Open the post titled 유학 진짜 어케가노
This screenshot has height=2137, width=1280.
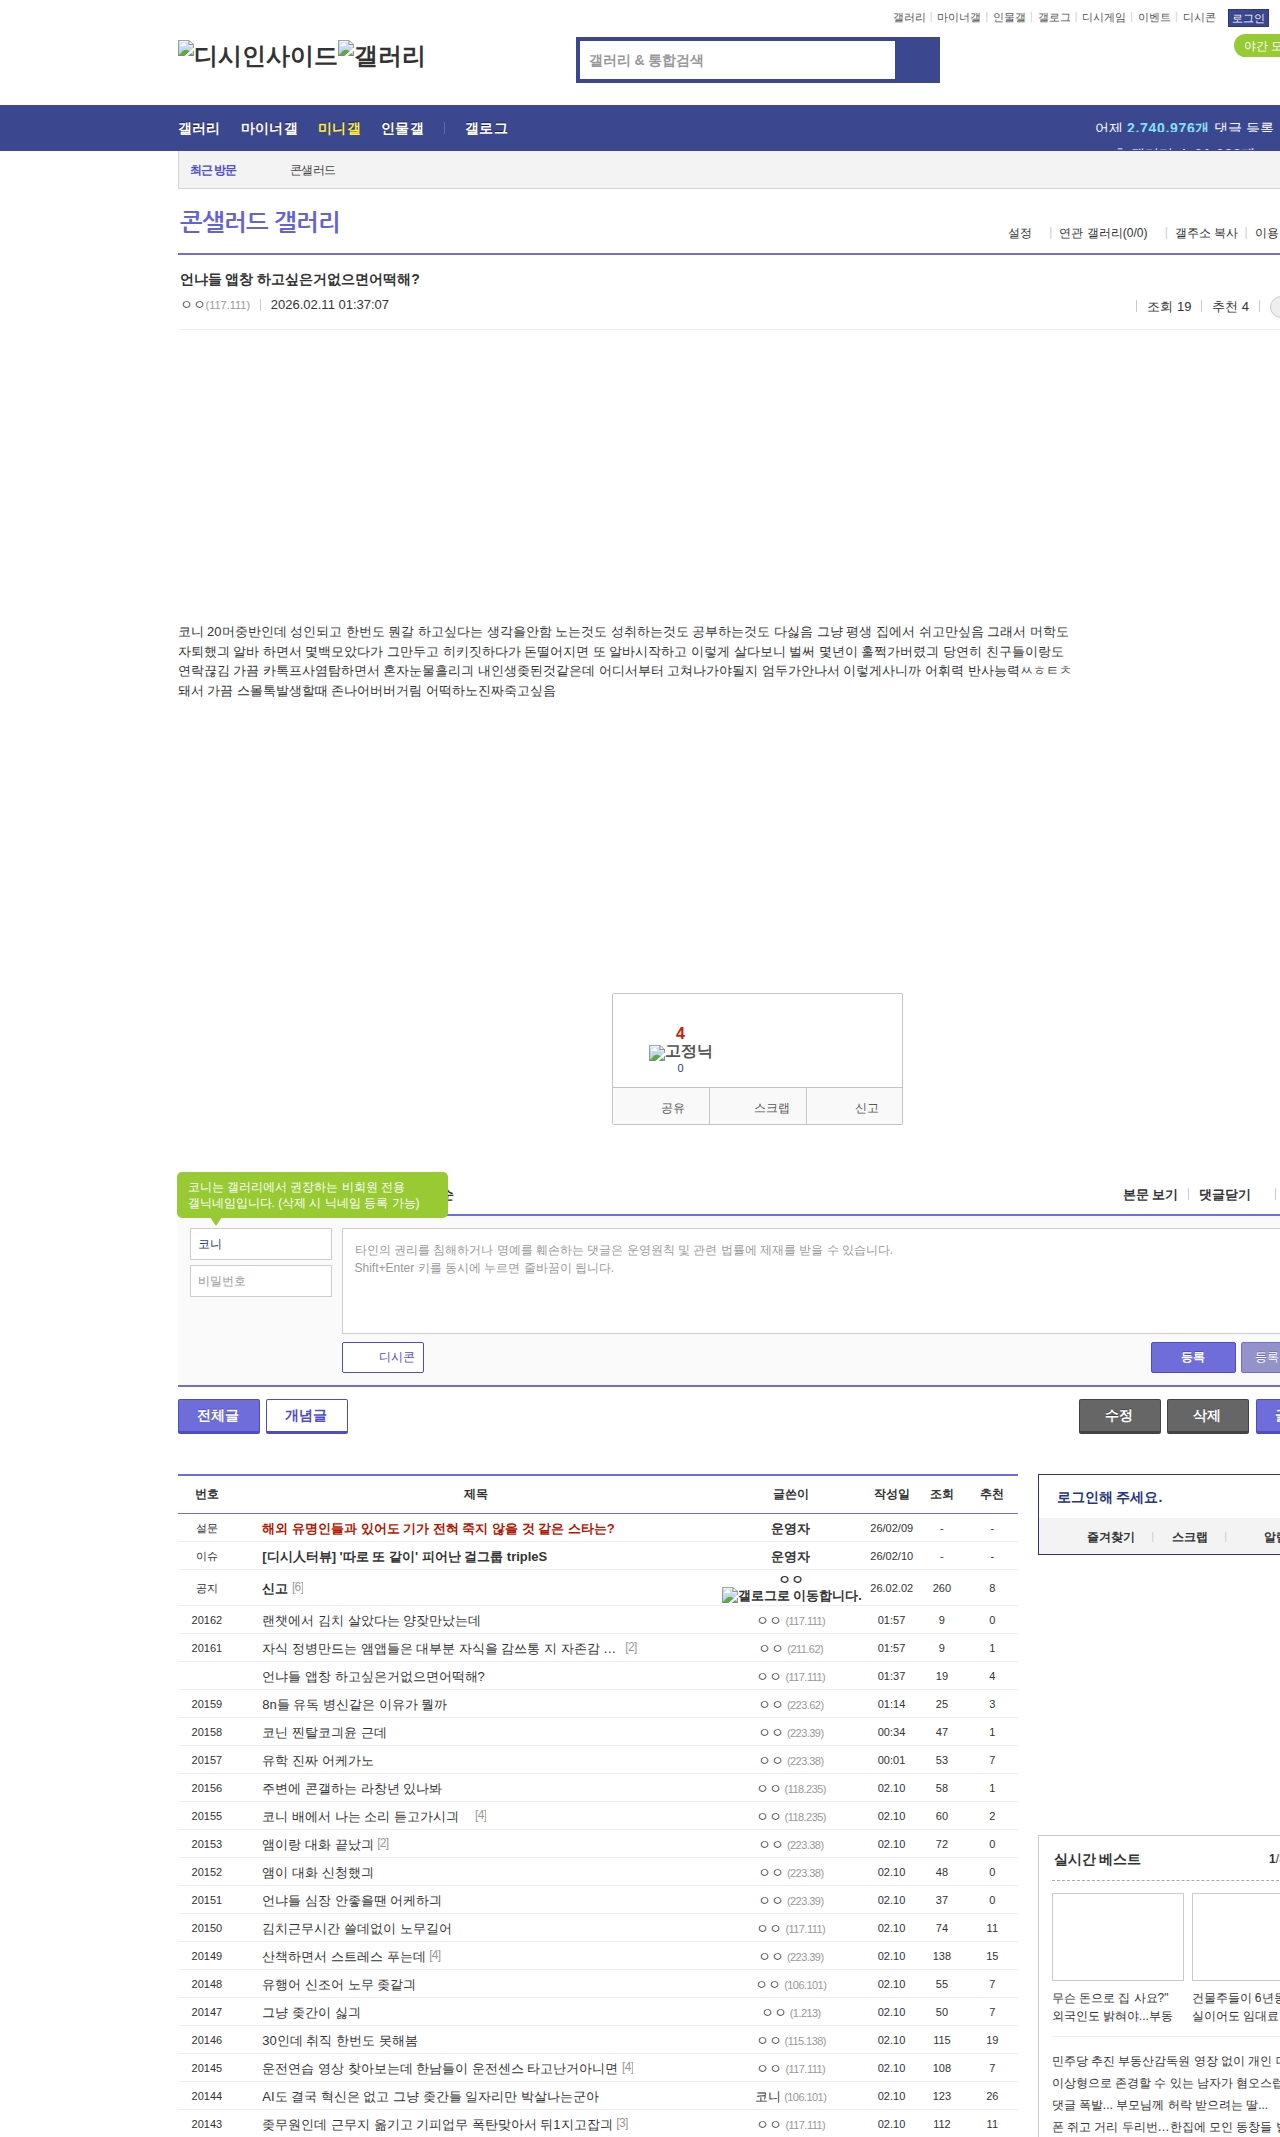[317, 1760]
